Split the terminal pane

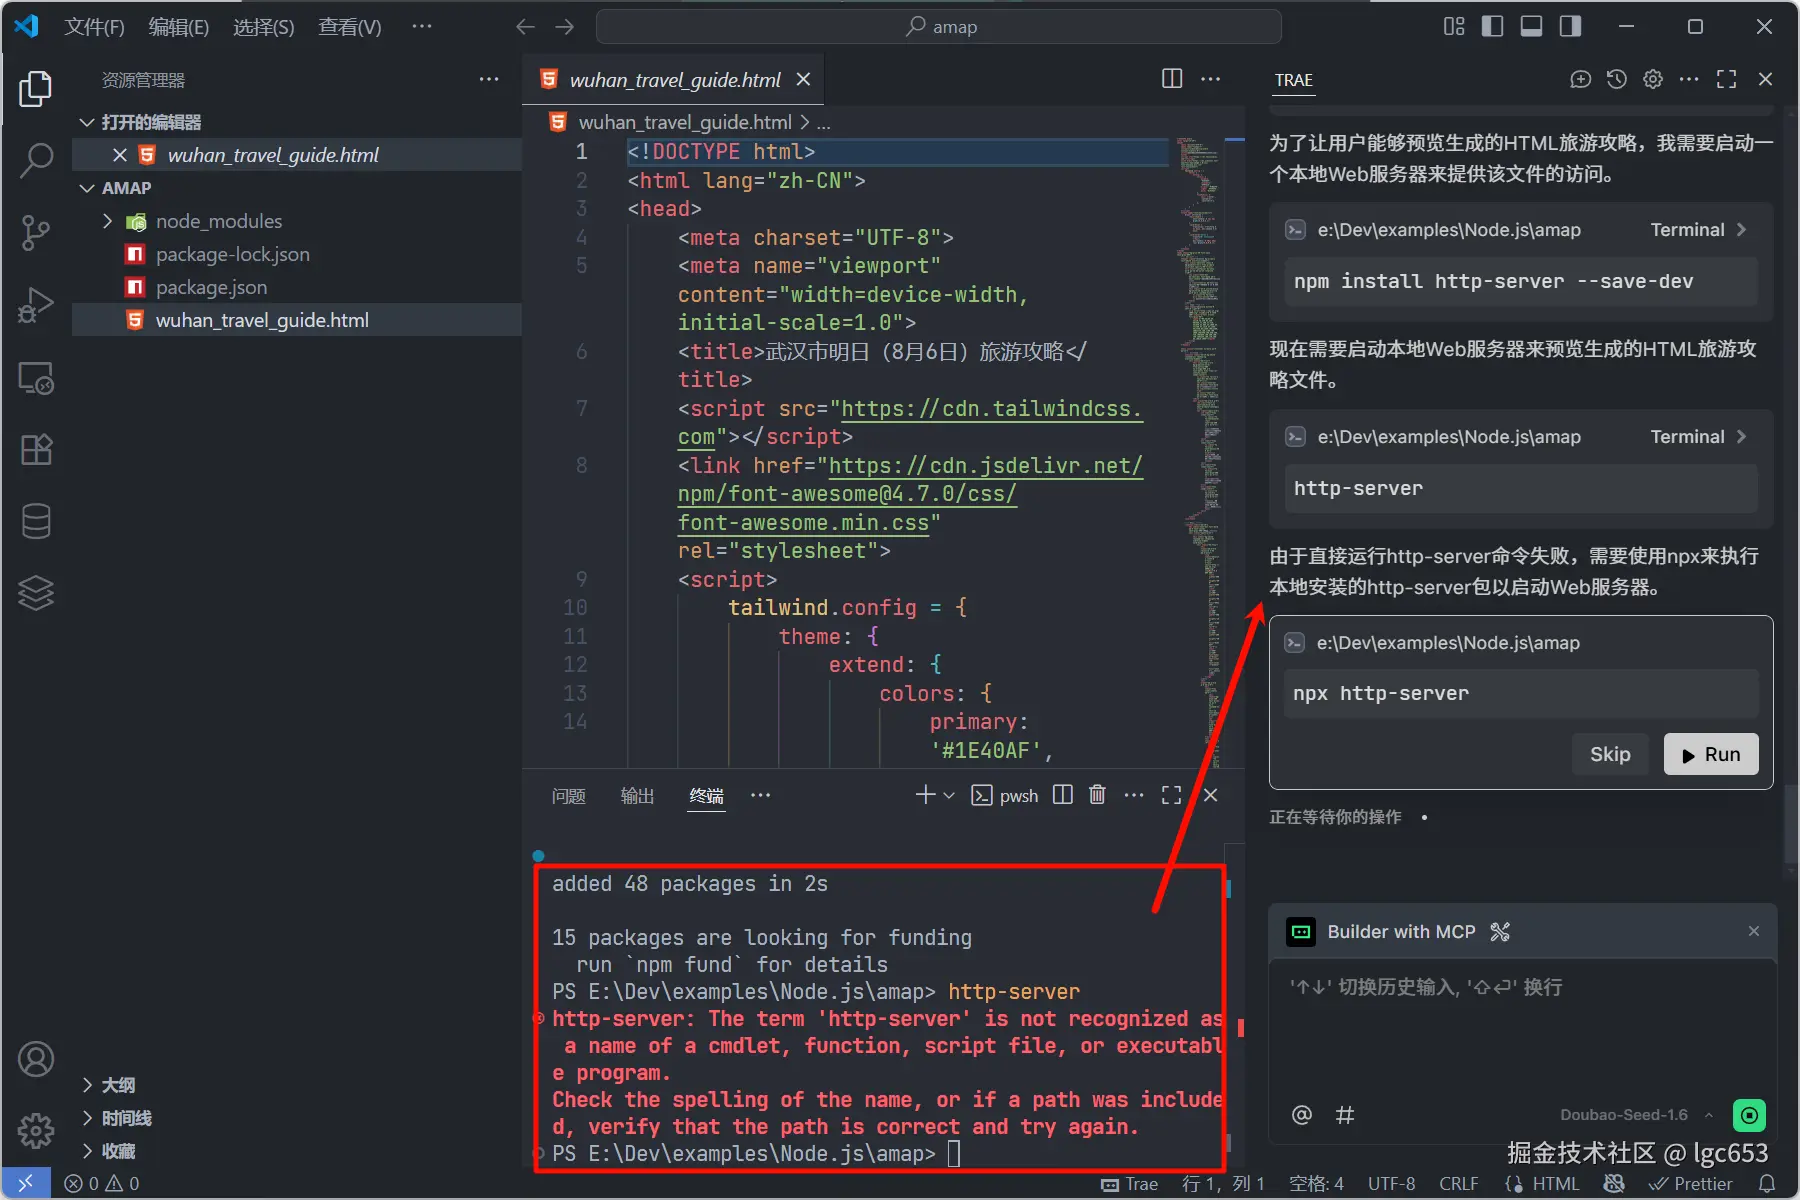tap(1063, 795)
